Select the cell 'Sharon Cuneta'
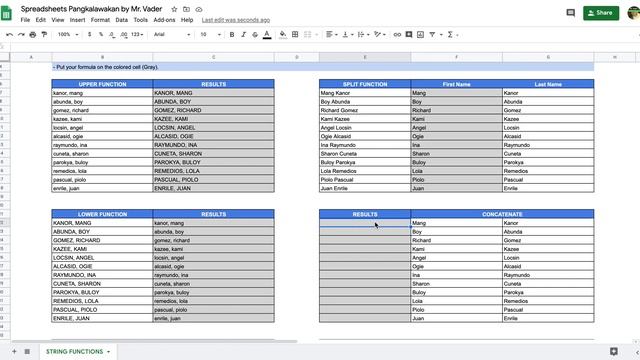640x360 pixels. [365, 154]
